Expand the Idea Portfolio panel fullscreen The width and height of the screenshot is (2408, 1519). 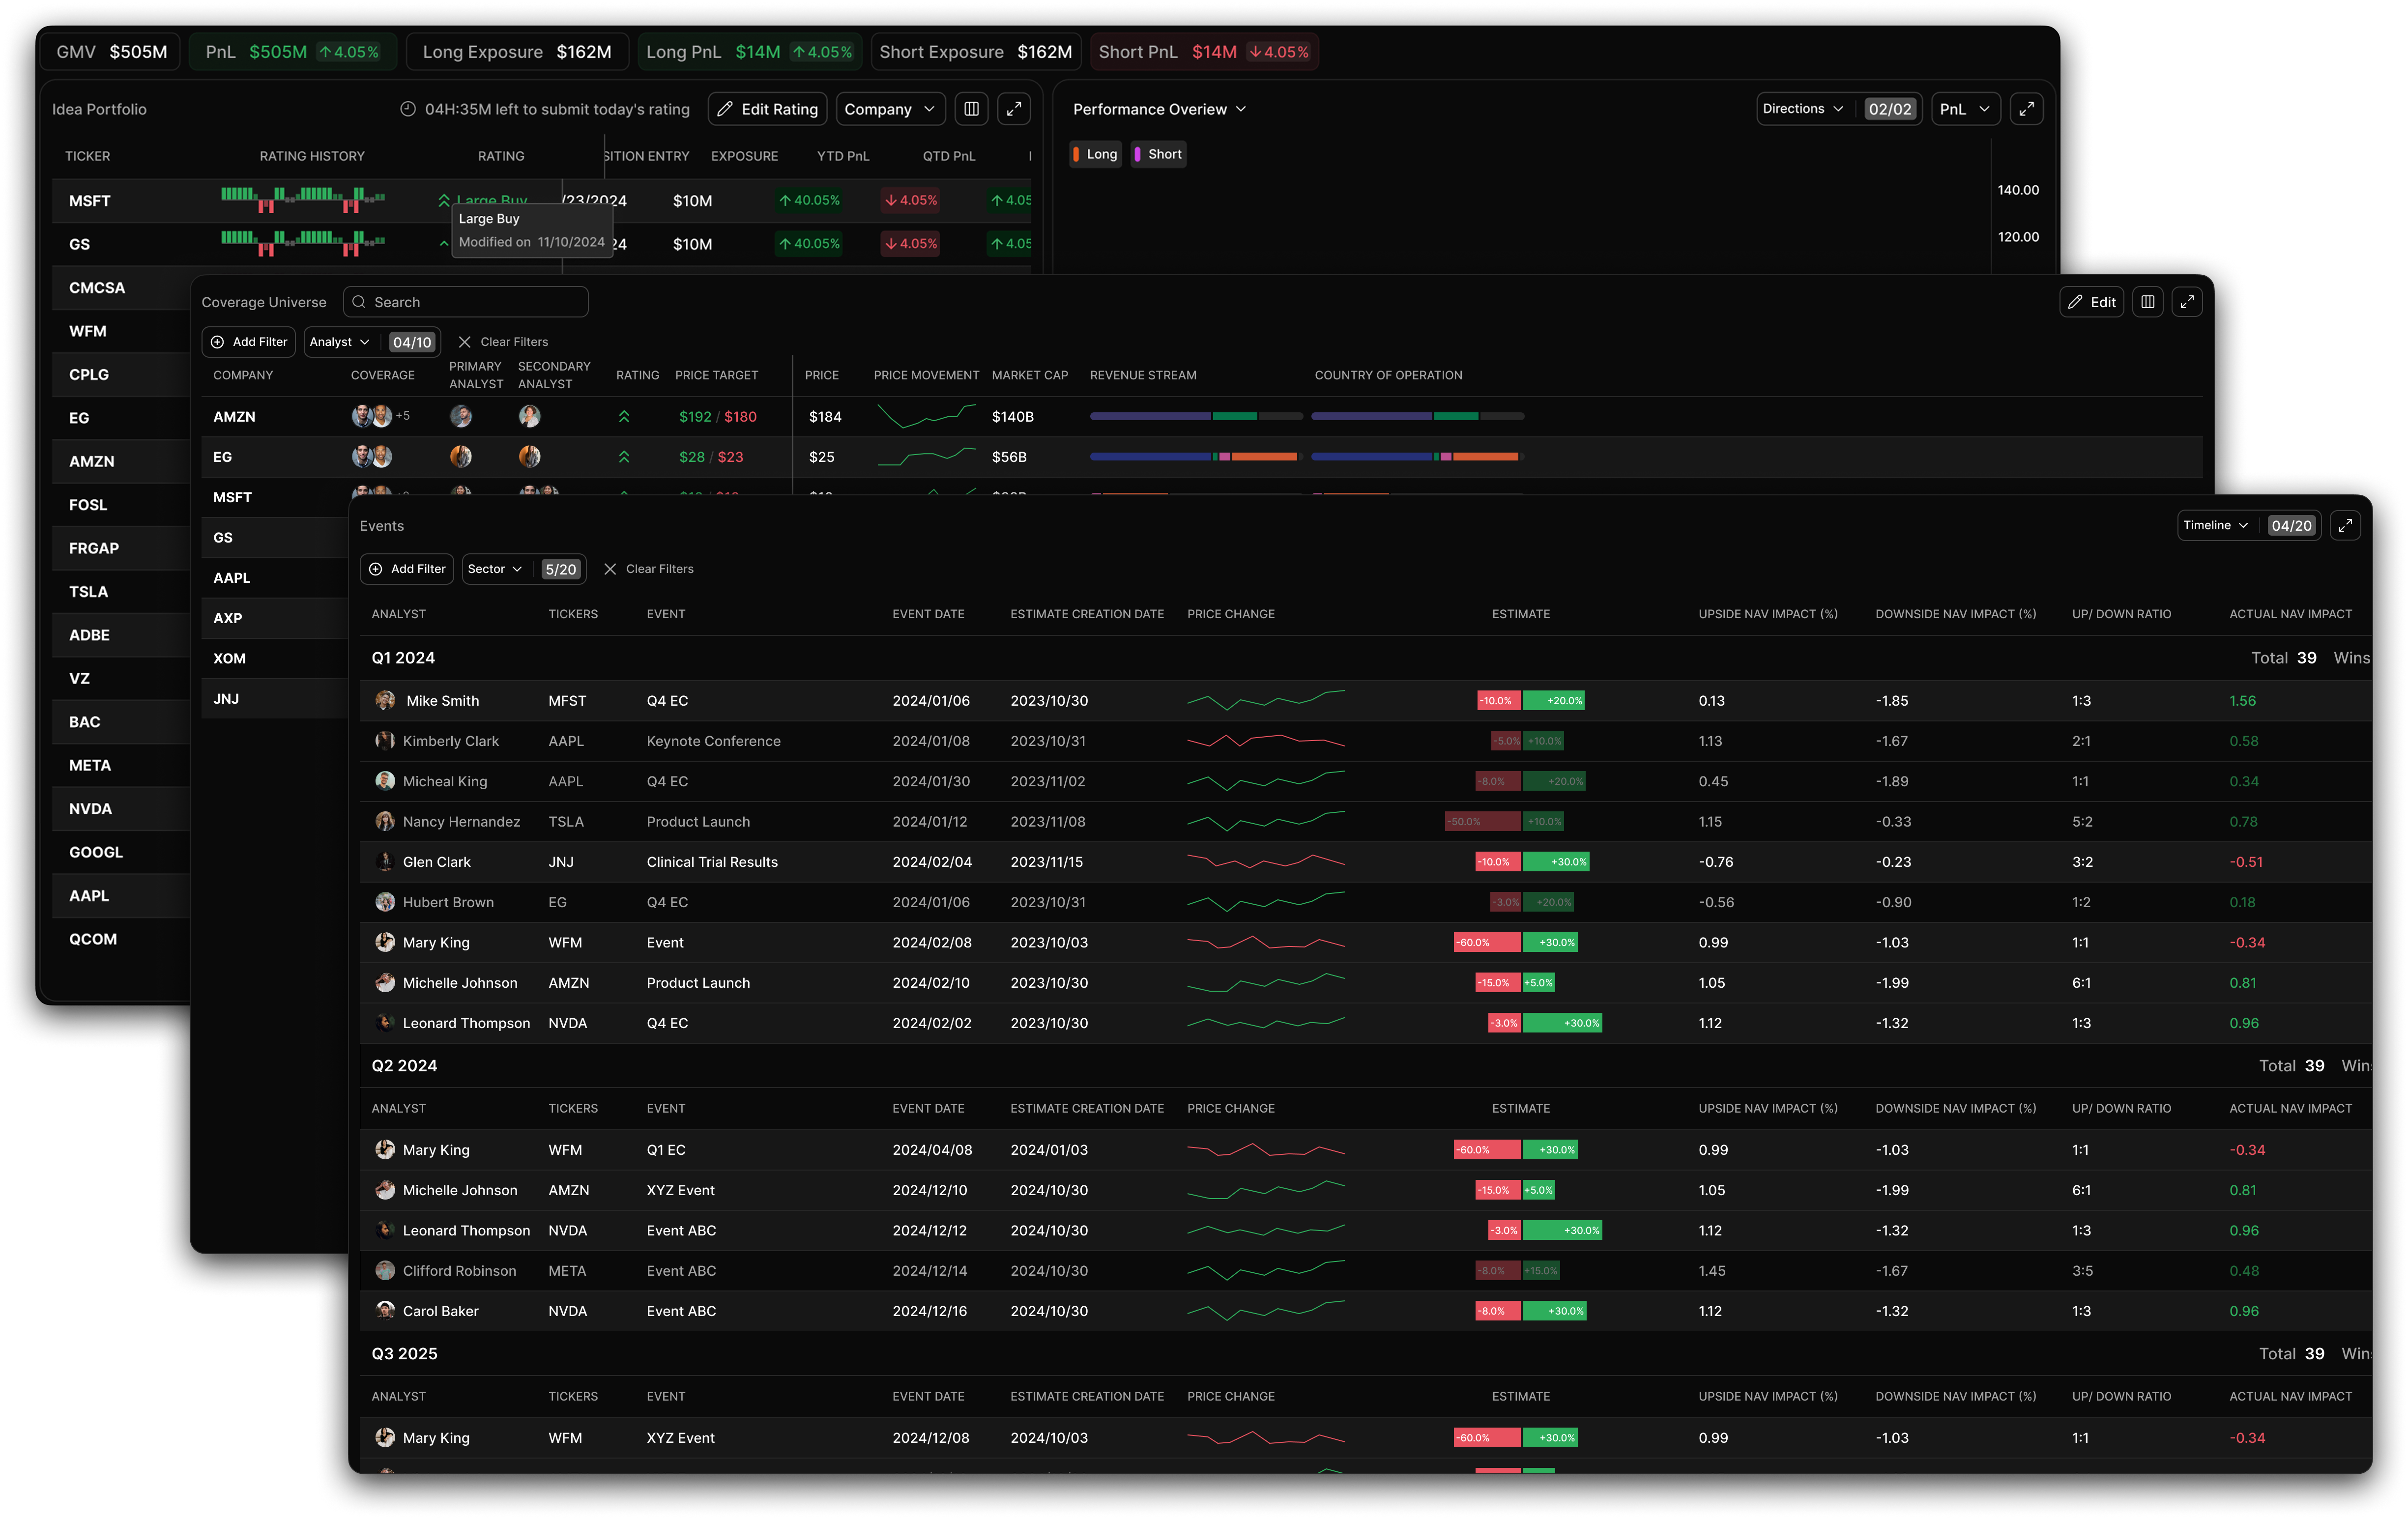[1013, 109]
